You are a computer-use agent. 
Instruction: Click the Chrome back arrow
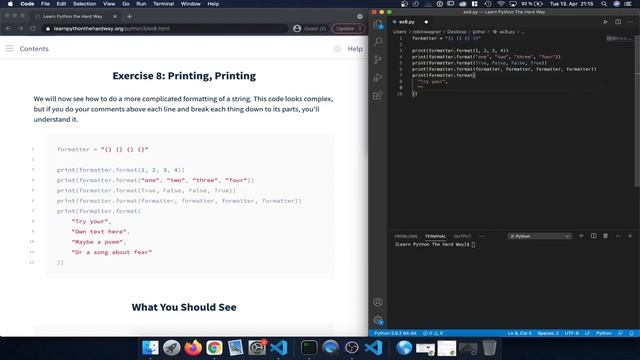click(9, 29)
